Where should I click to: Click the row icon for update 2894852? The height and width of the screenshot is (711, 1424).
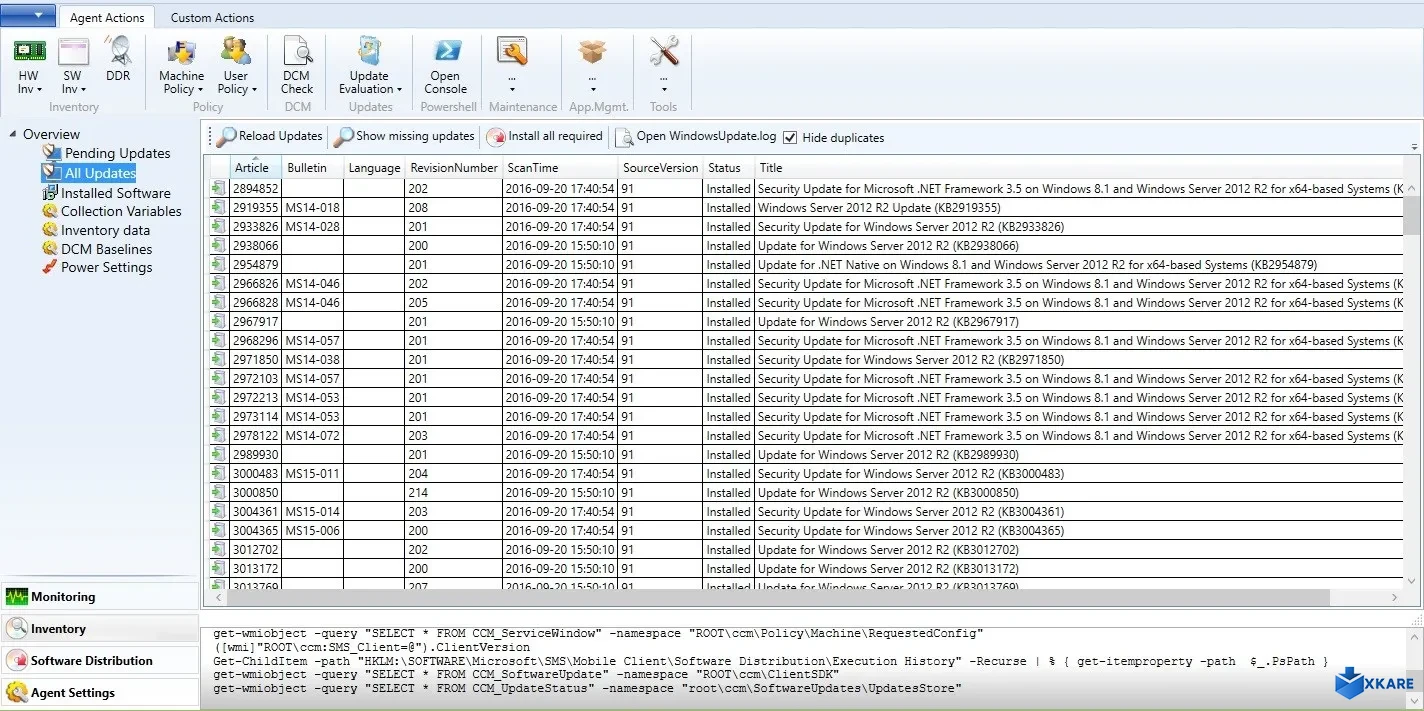(218, 188)
